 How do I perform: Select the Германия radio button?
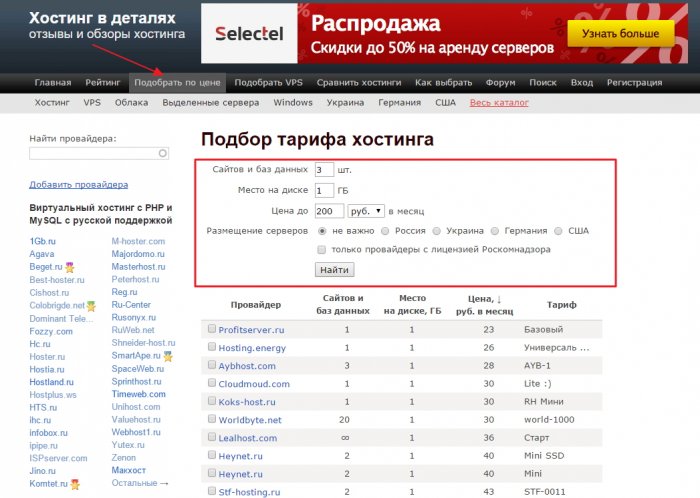click(x=494, y=231)
